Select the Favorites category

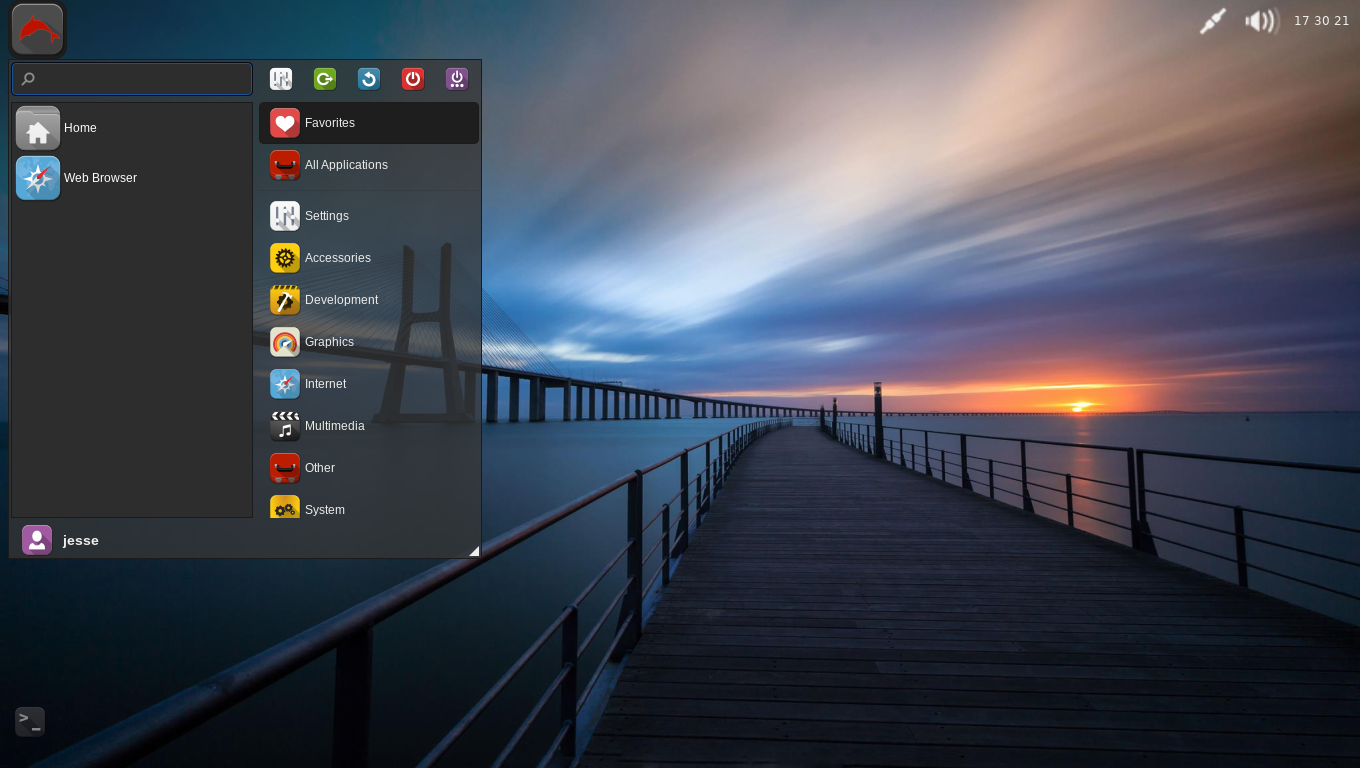click(x=369, y=123)
